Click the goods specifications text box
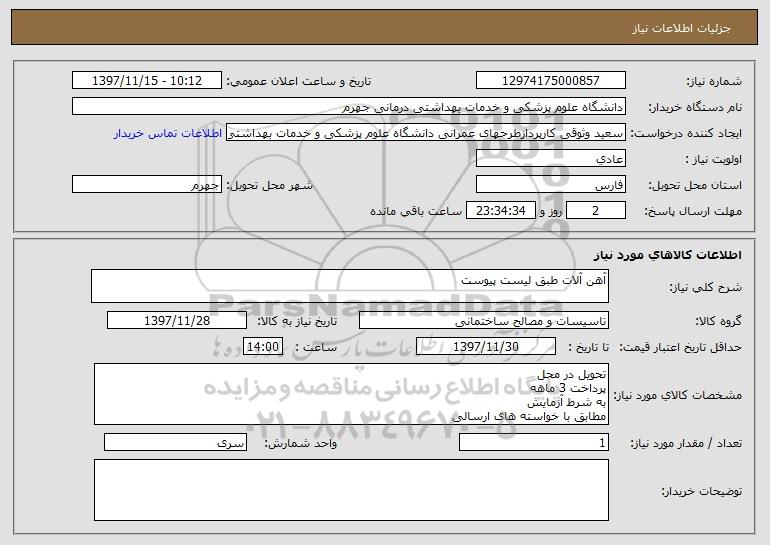 tap(351, 394)
